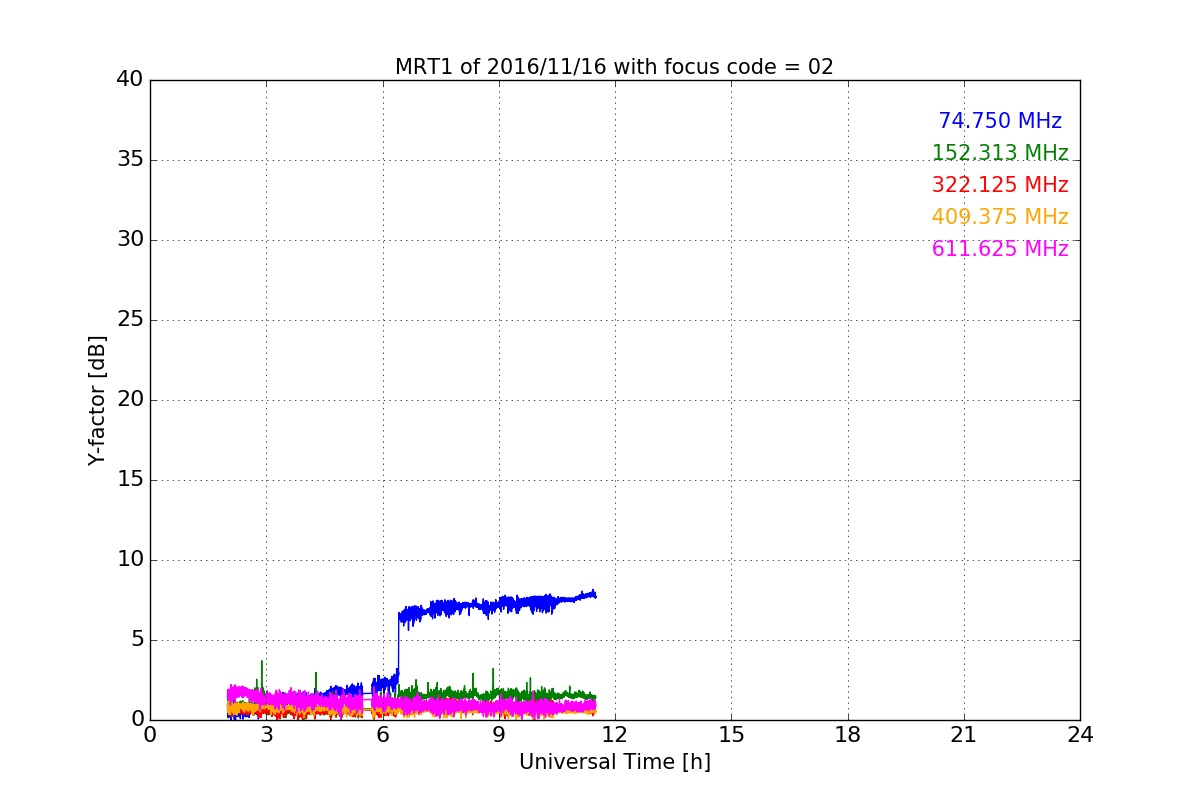Select the 611.625 MHz legend label
Viewport: 1200px width, 800px height.
1000,249
